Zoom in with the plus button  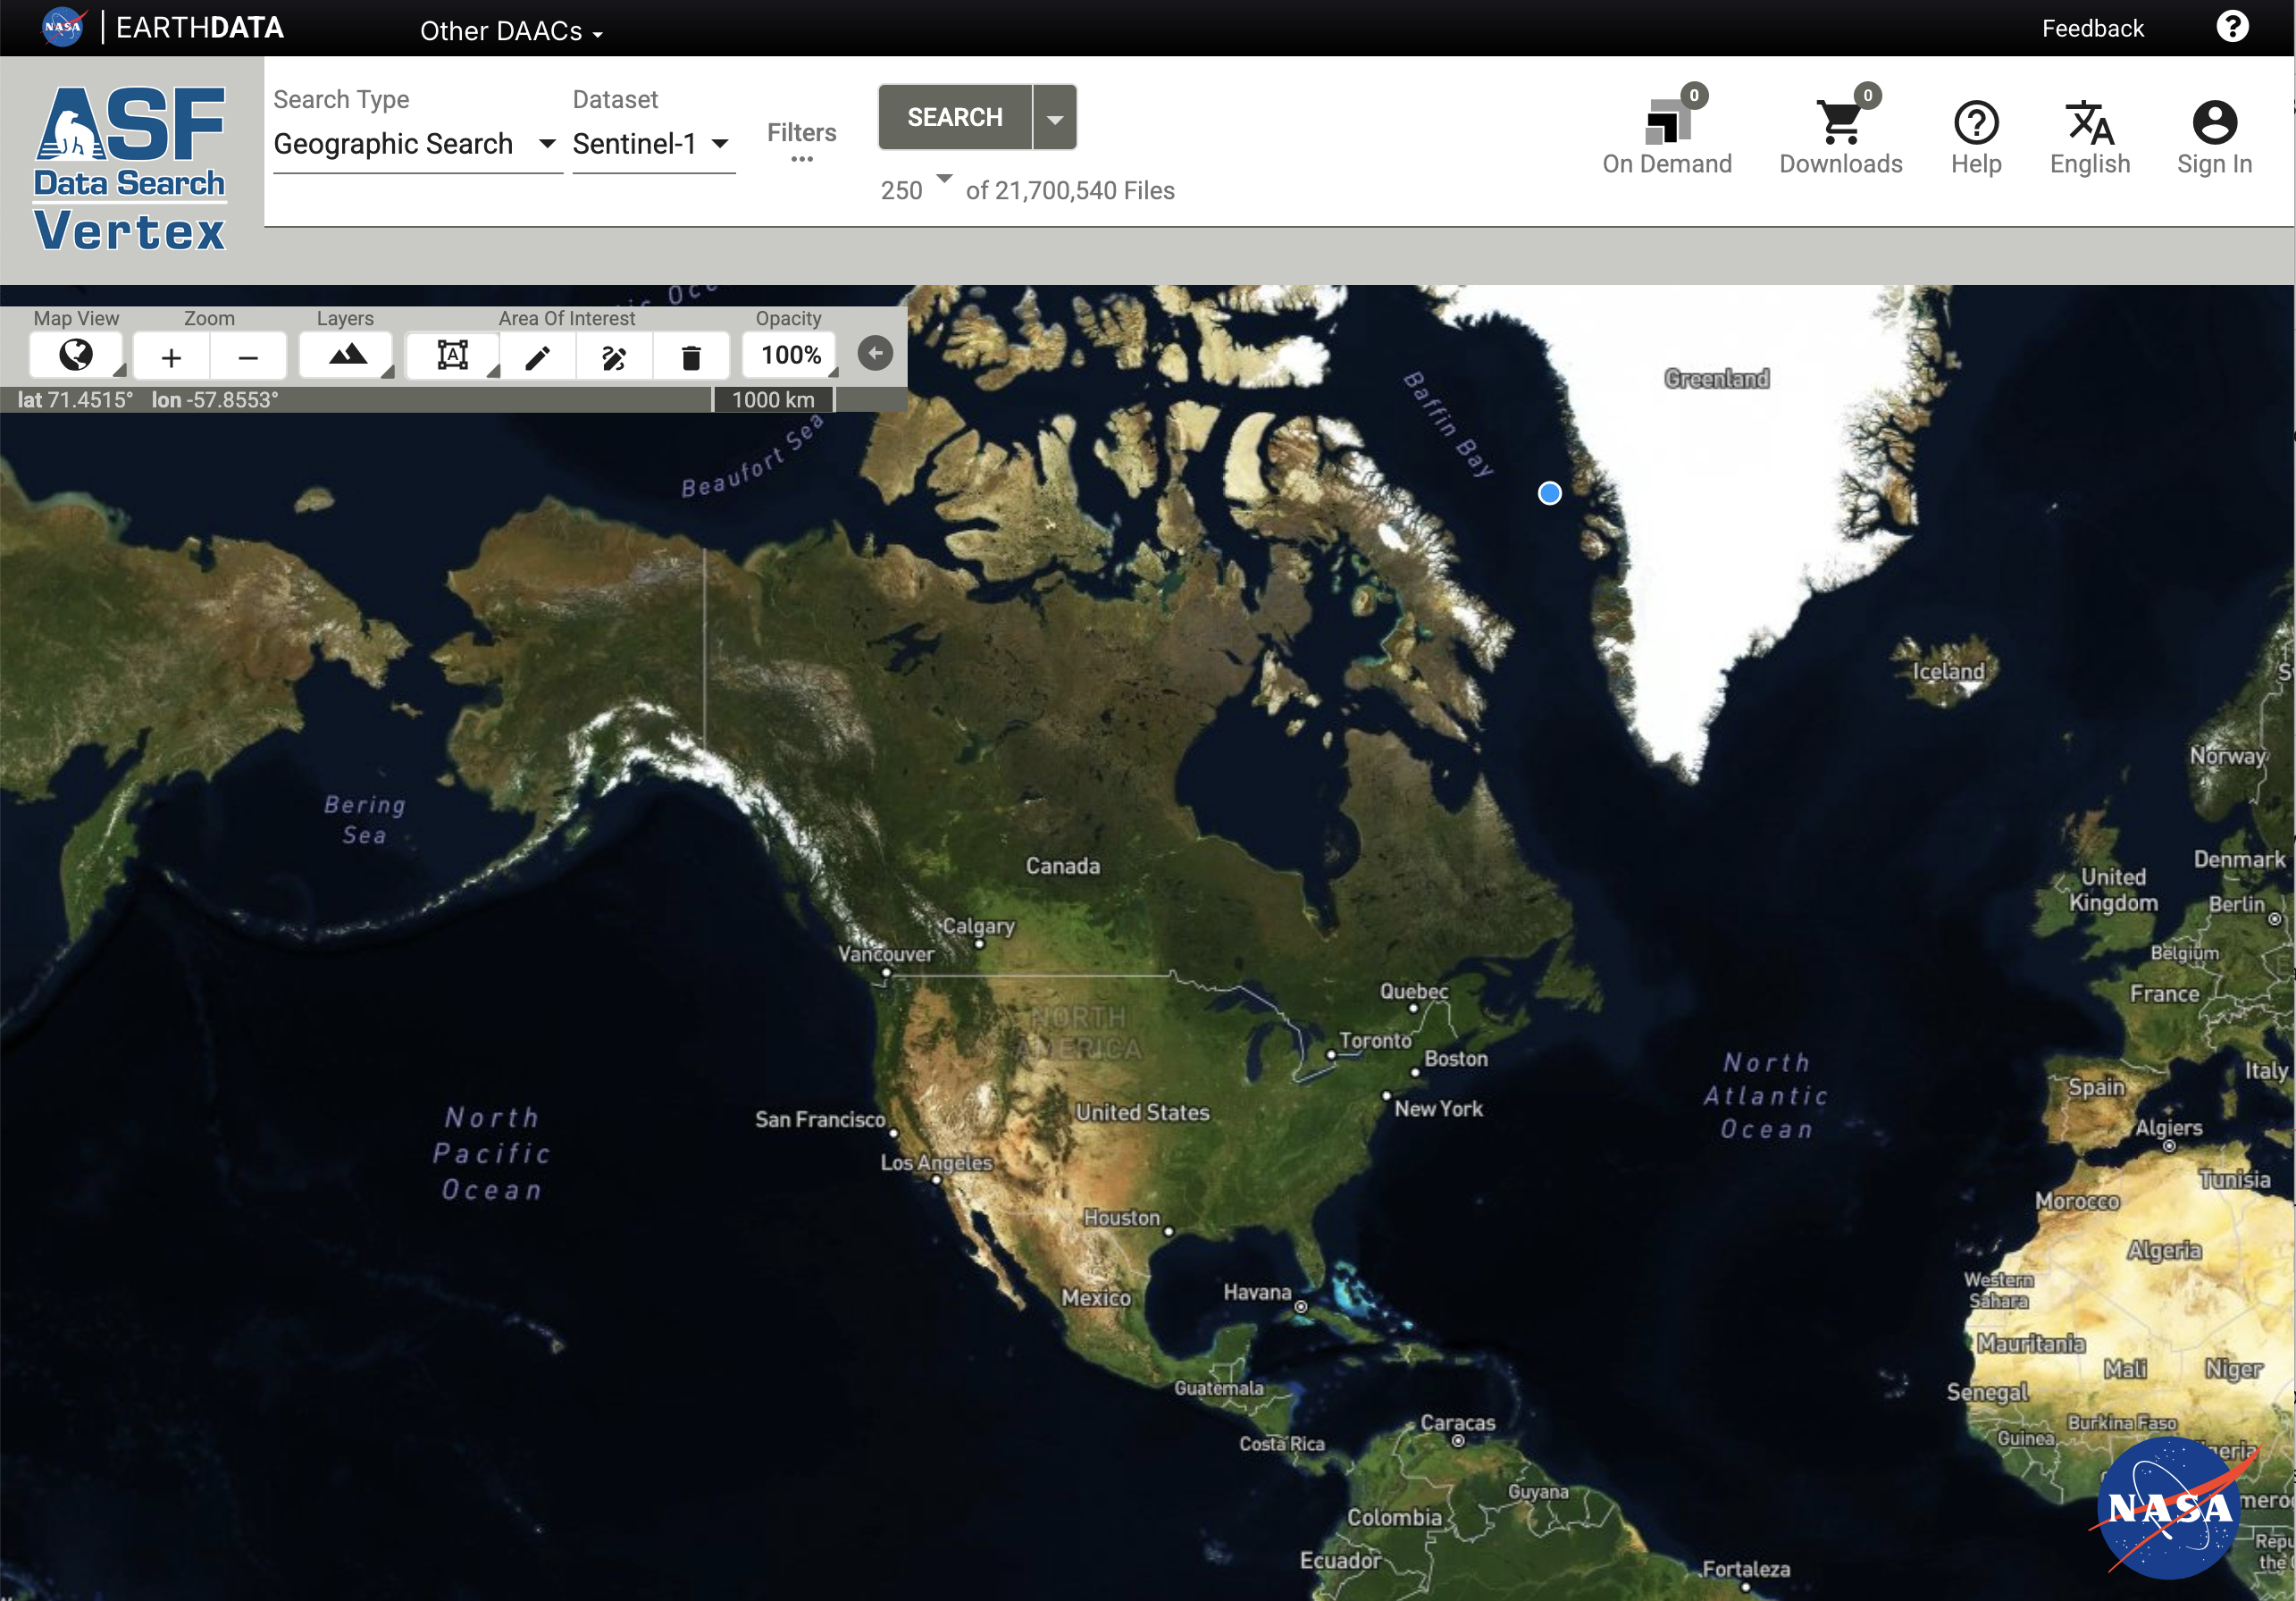point(171,357)
